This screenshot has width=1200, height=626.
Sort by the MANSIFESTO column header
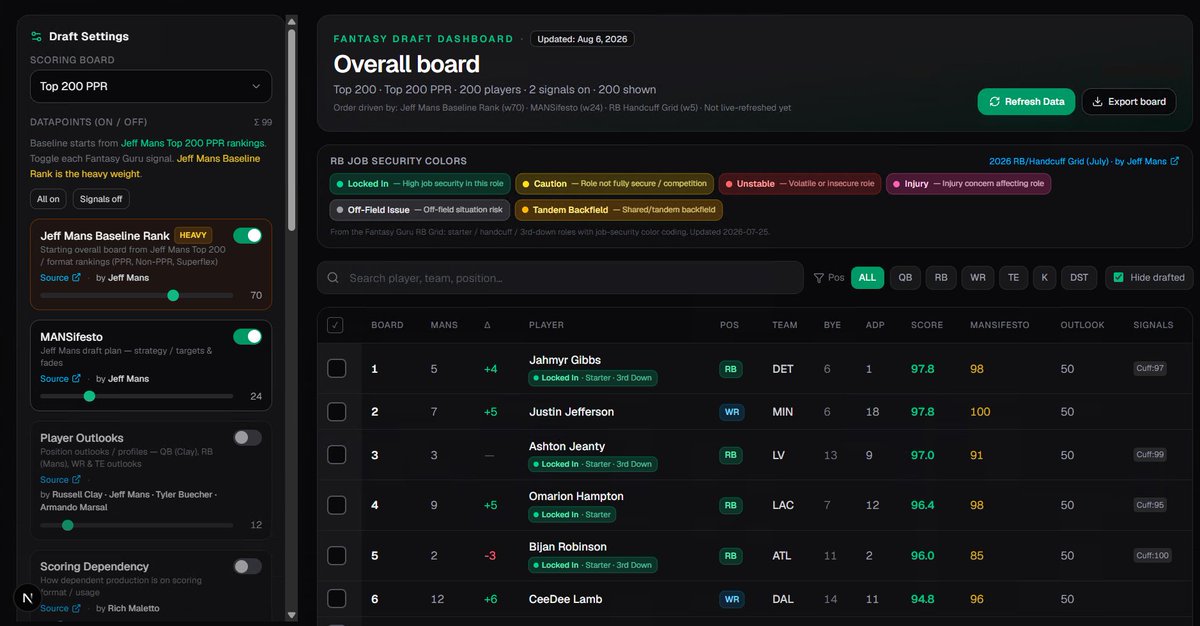click(x=999, y=325)
